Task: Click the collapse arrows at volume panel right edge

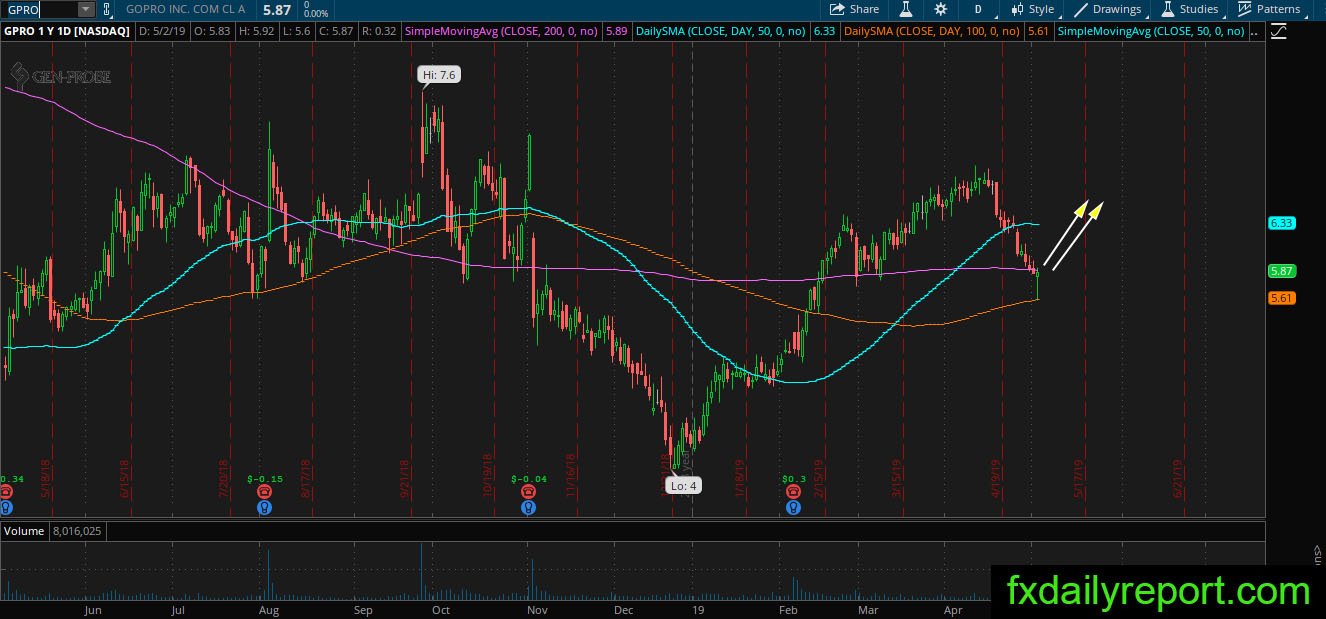Action: pyautogui.click(x=1319, y=551)
